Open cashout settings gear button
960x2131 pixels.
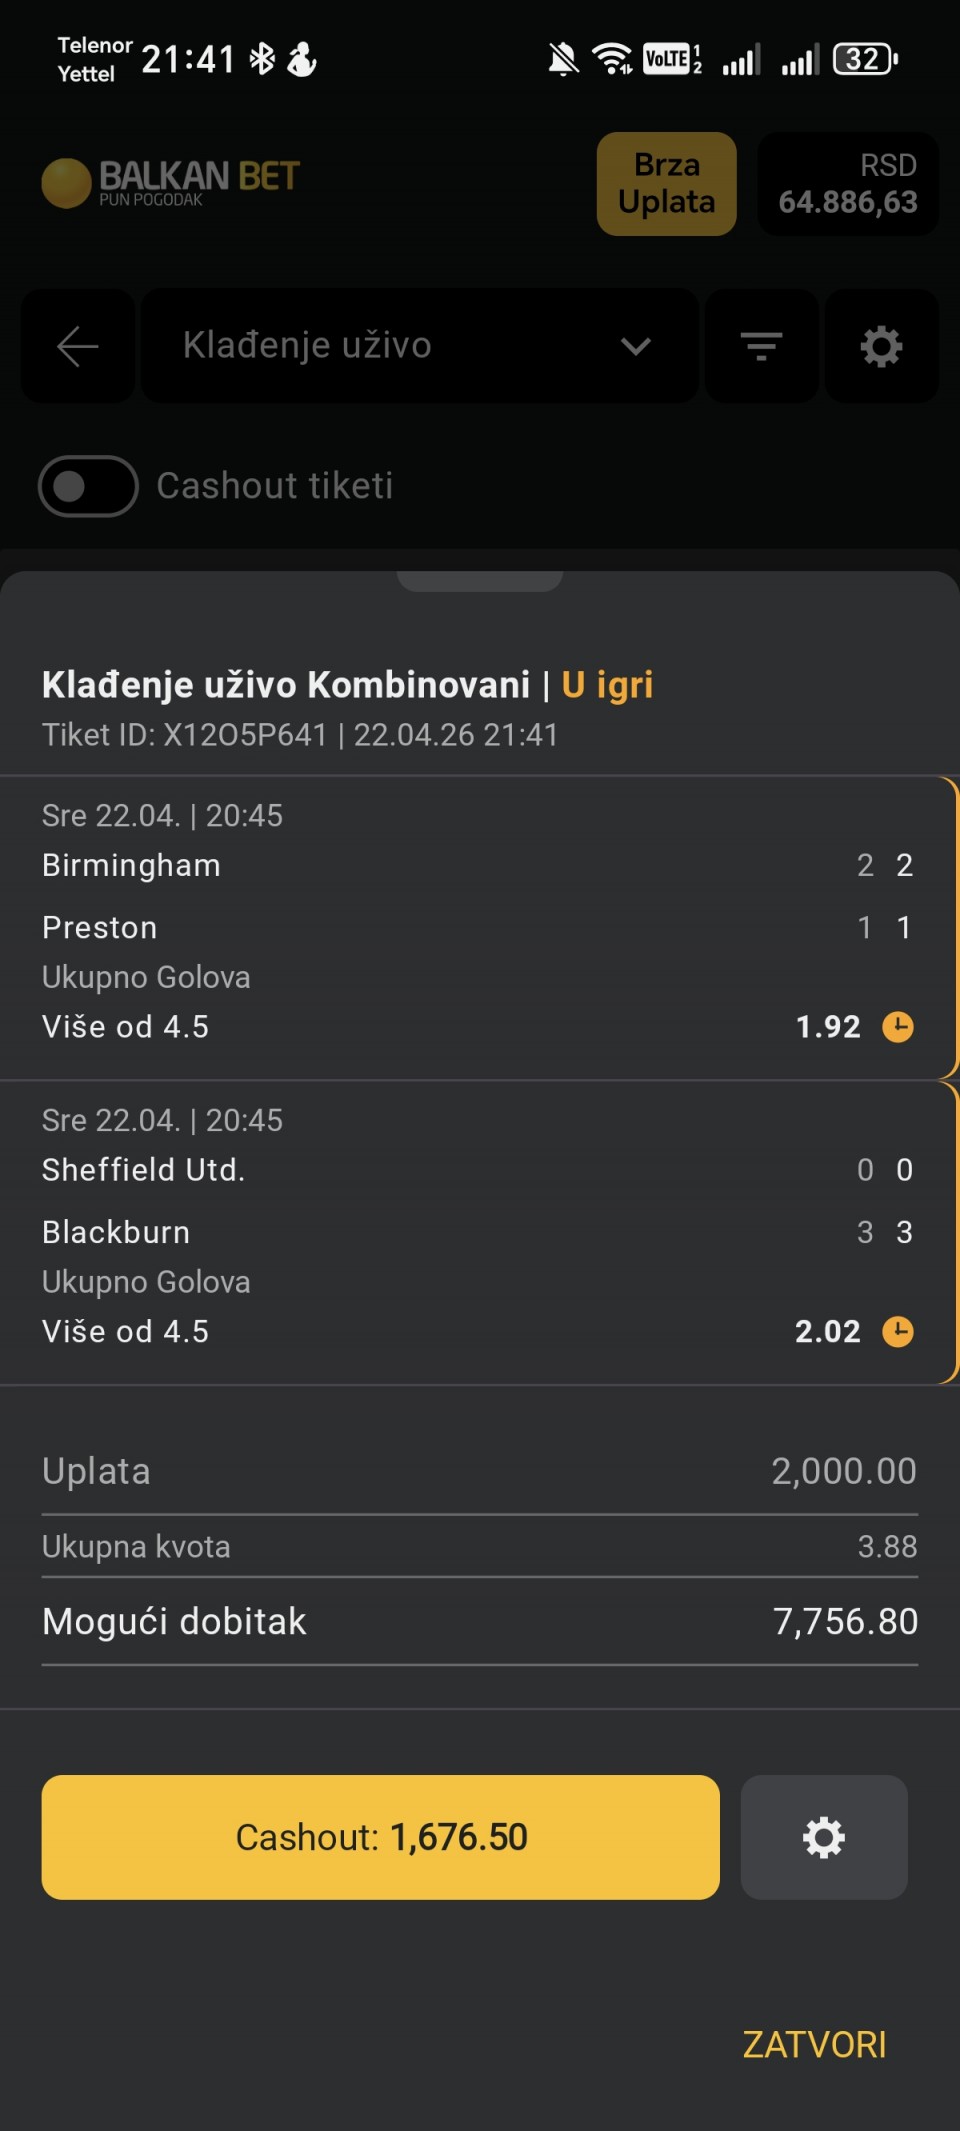[824, 1837]
